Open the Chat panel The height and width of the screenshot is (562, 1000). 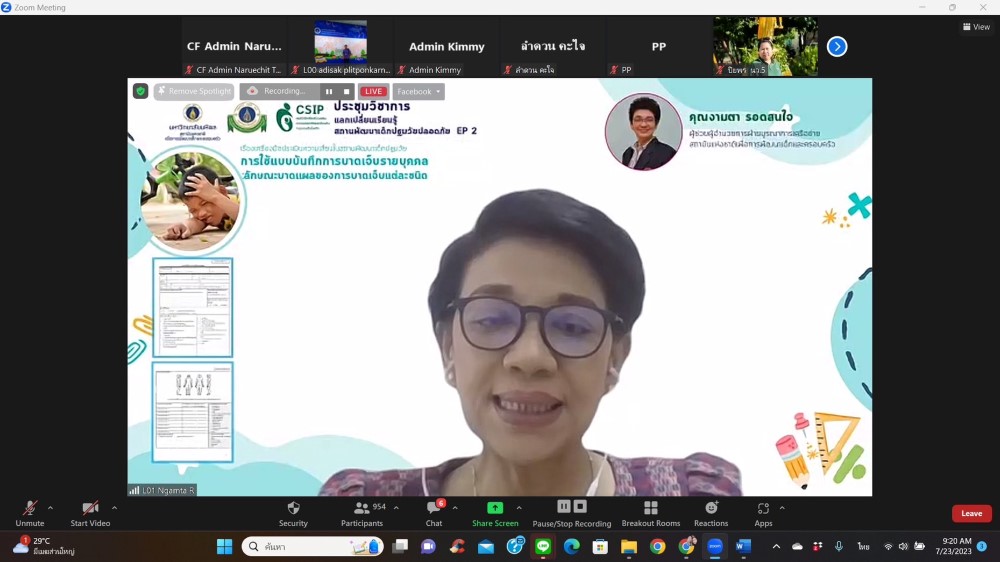pyautogui.click(x=434, y=513)
